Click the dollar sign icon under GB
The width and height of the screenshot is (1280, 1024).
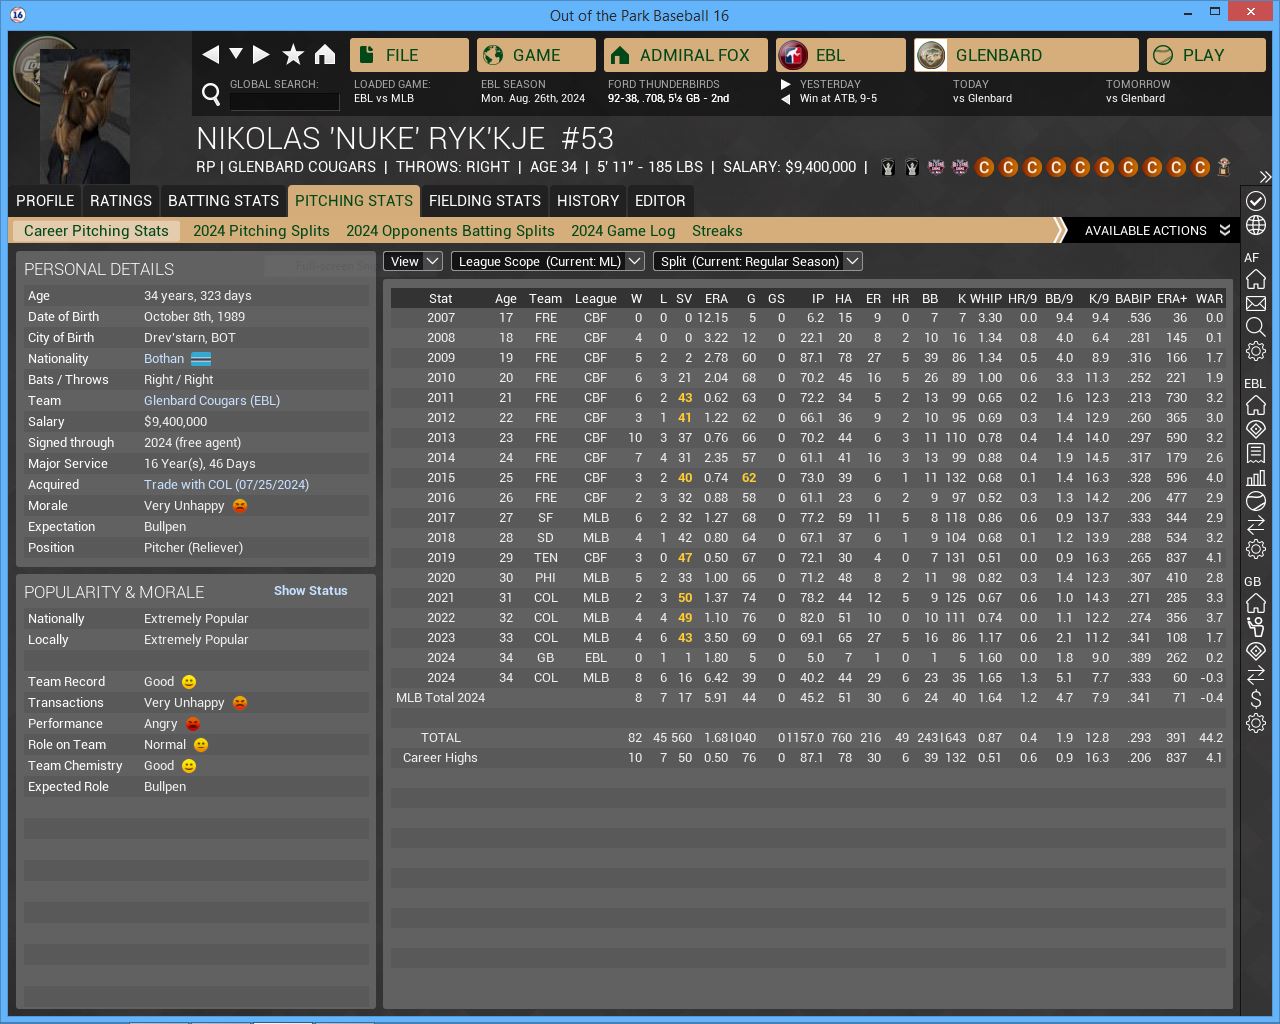tap(1256, 699)
